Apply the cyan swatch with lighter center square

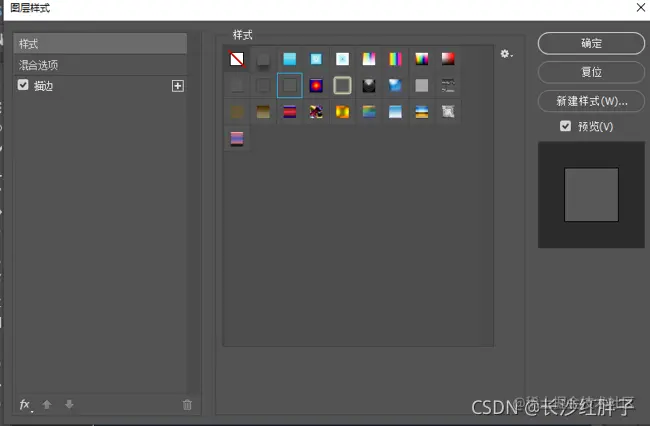[x=316, y=59]
